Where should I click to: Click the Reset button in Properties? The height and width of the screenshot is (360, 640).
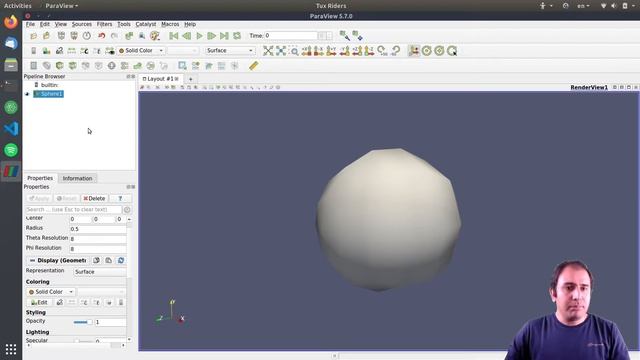(x=67, y=198)
